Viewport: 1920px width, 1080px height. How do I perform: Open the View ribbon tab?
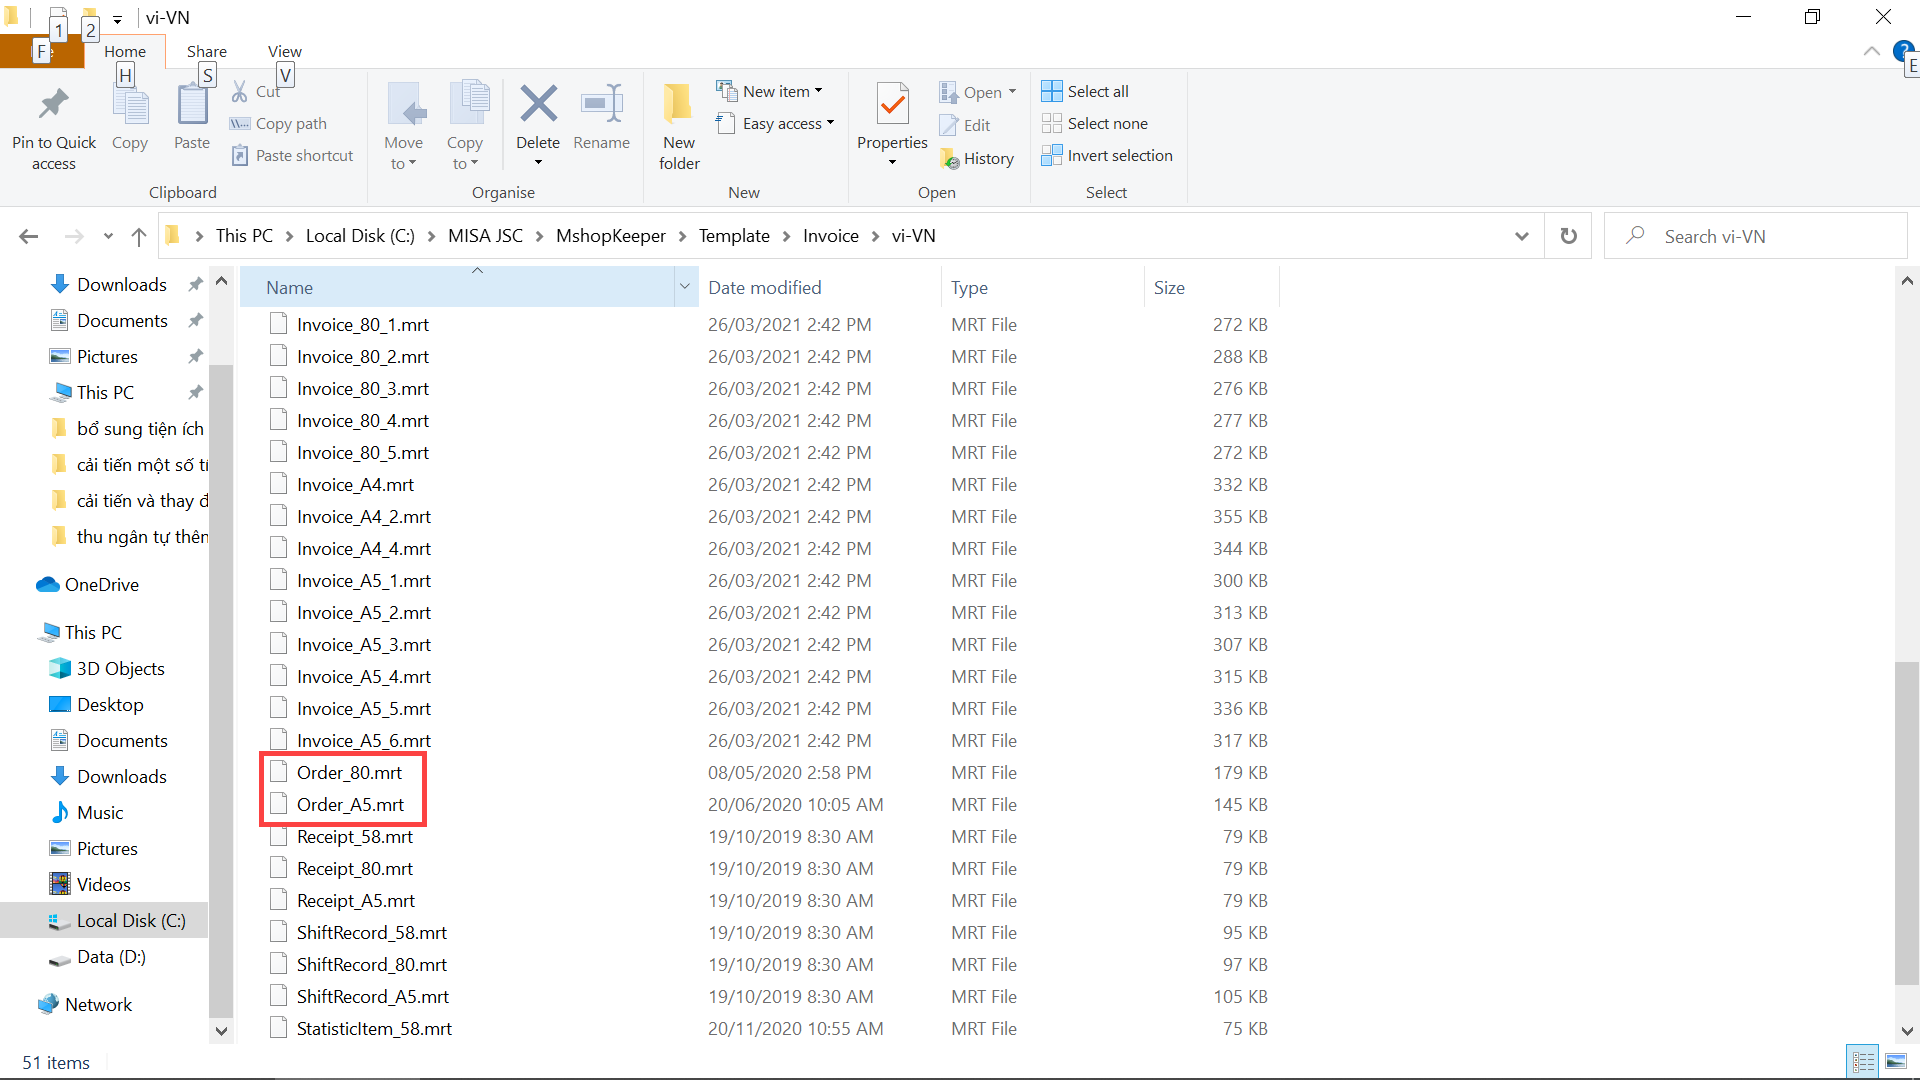284,51
